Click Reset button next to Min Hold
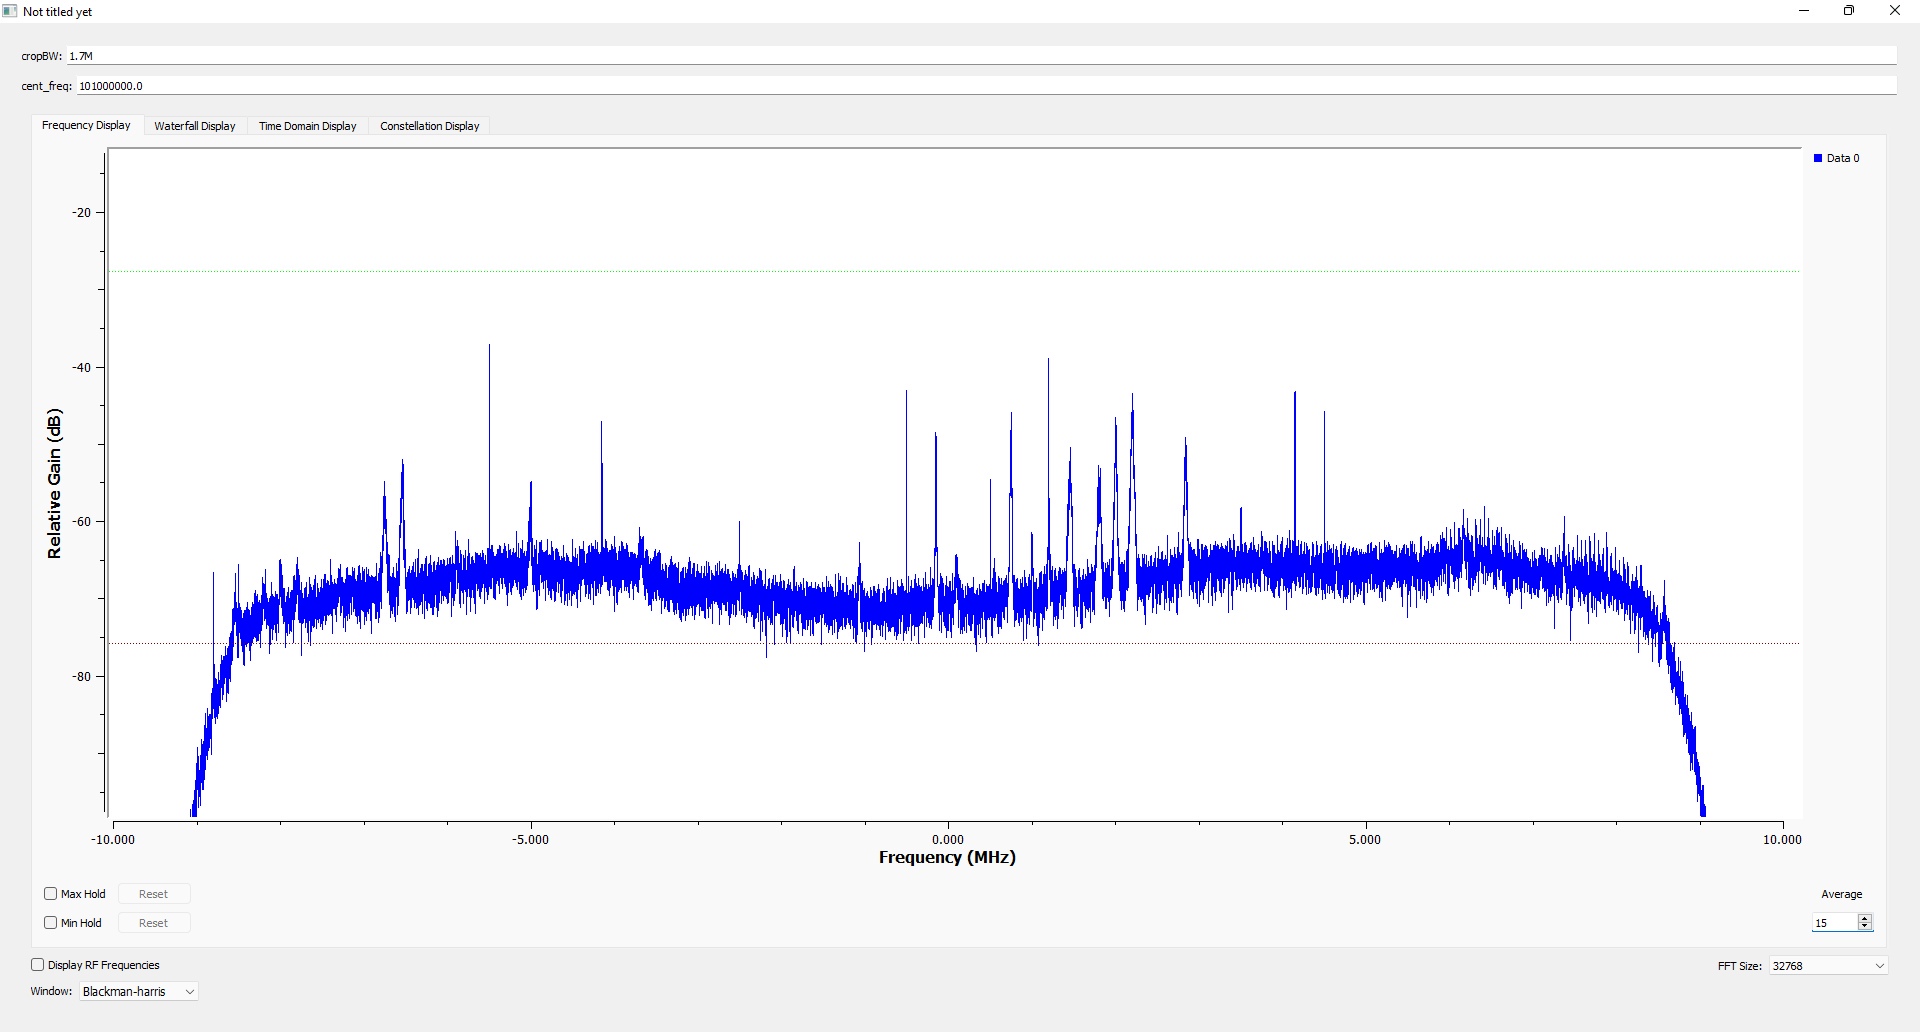Screen dimensions: 1920x1032 (154, 923)
